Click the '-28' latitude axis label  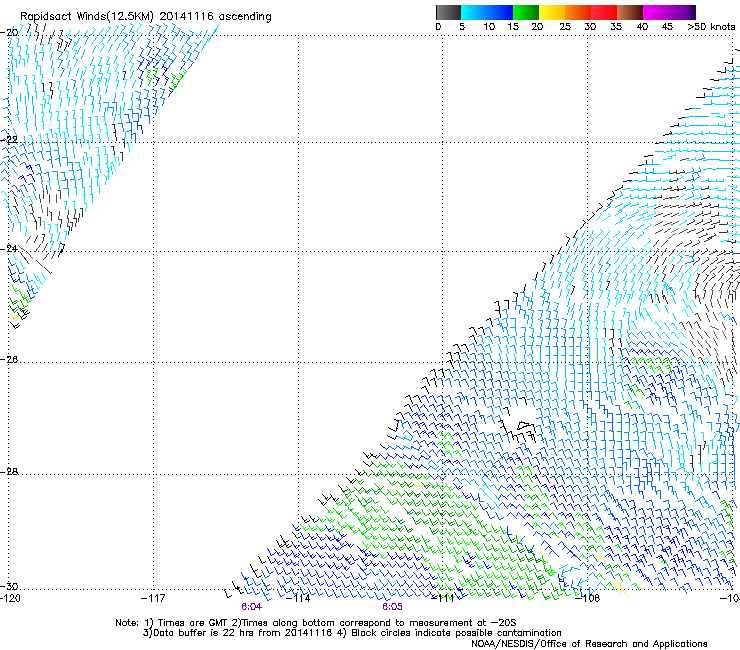tap(9, 472)
